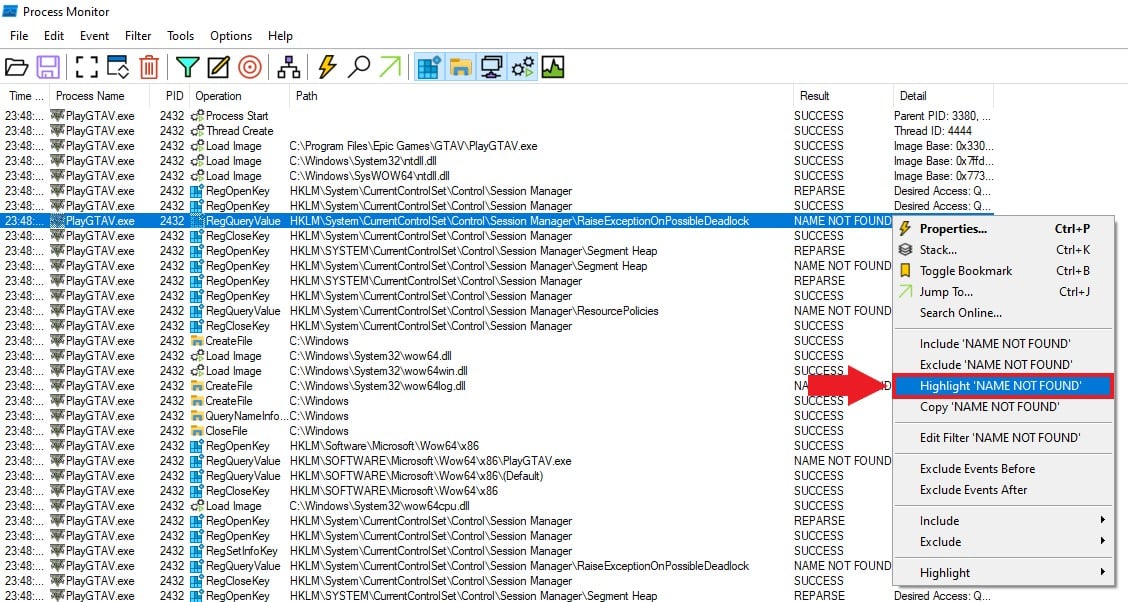The width and height of the screenshot is (1128, 602).
Task: Select the CloseFile operation row
Action: [446, 431]
